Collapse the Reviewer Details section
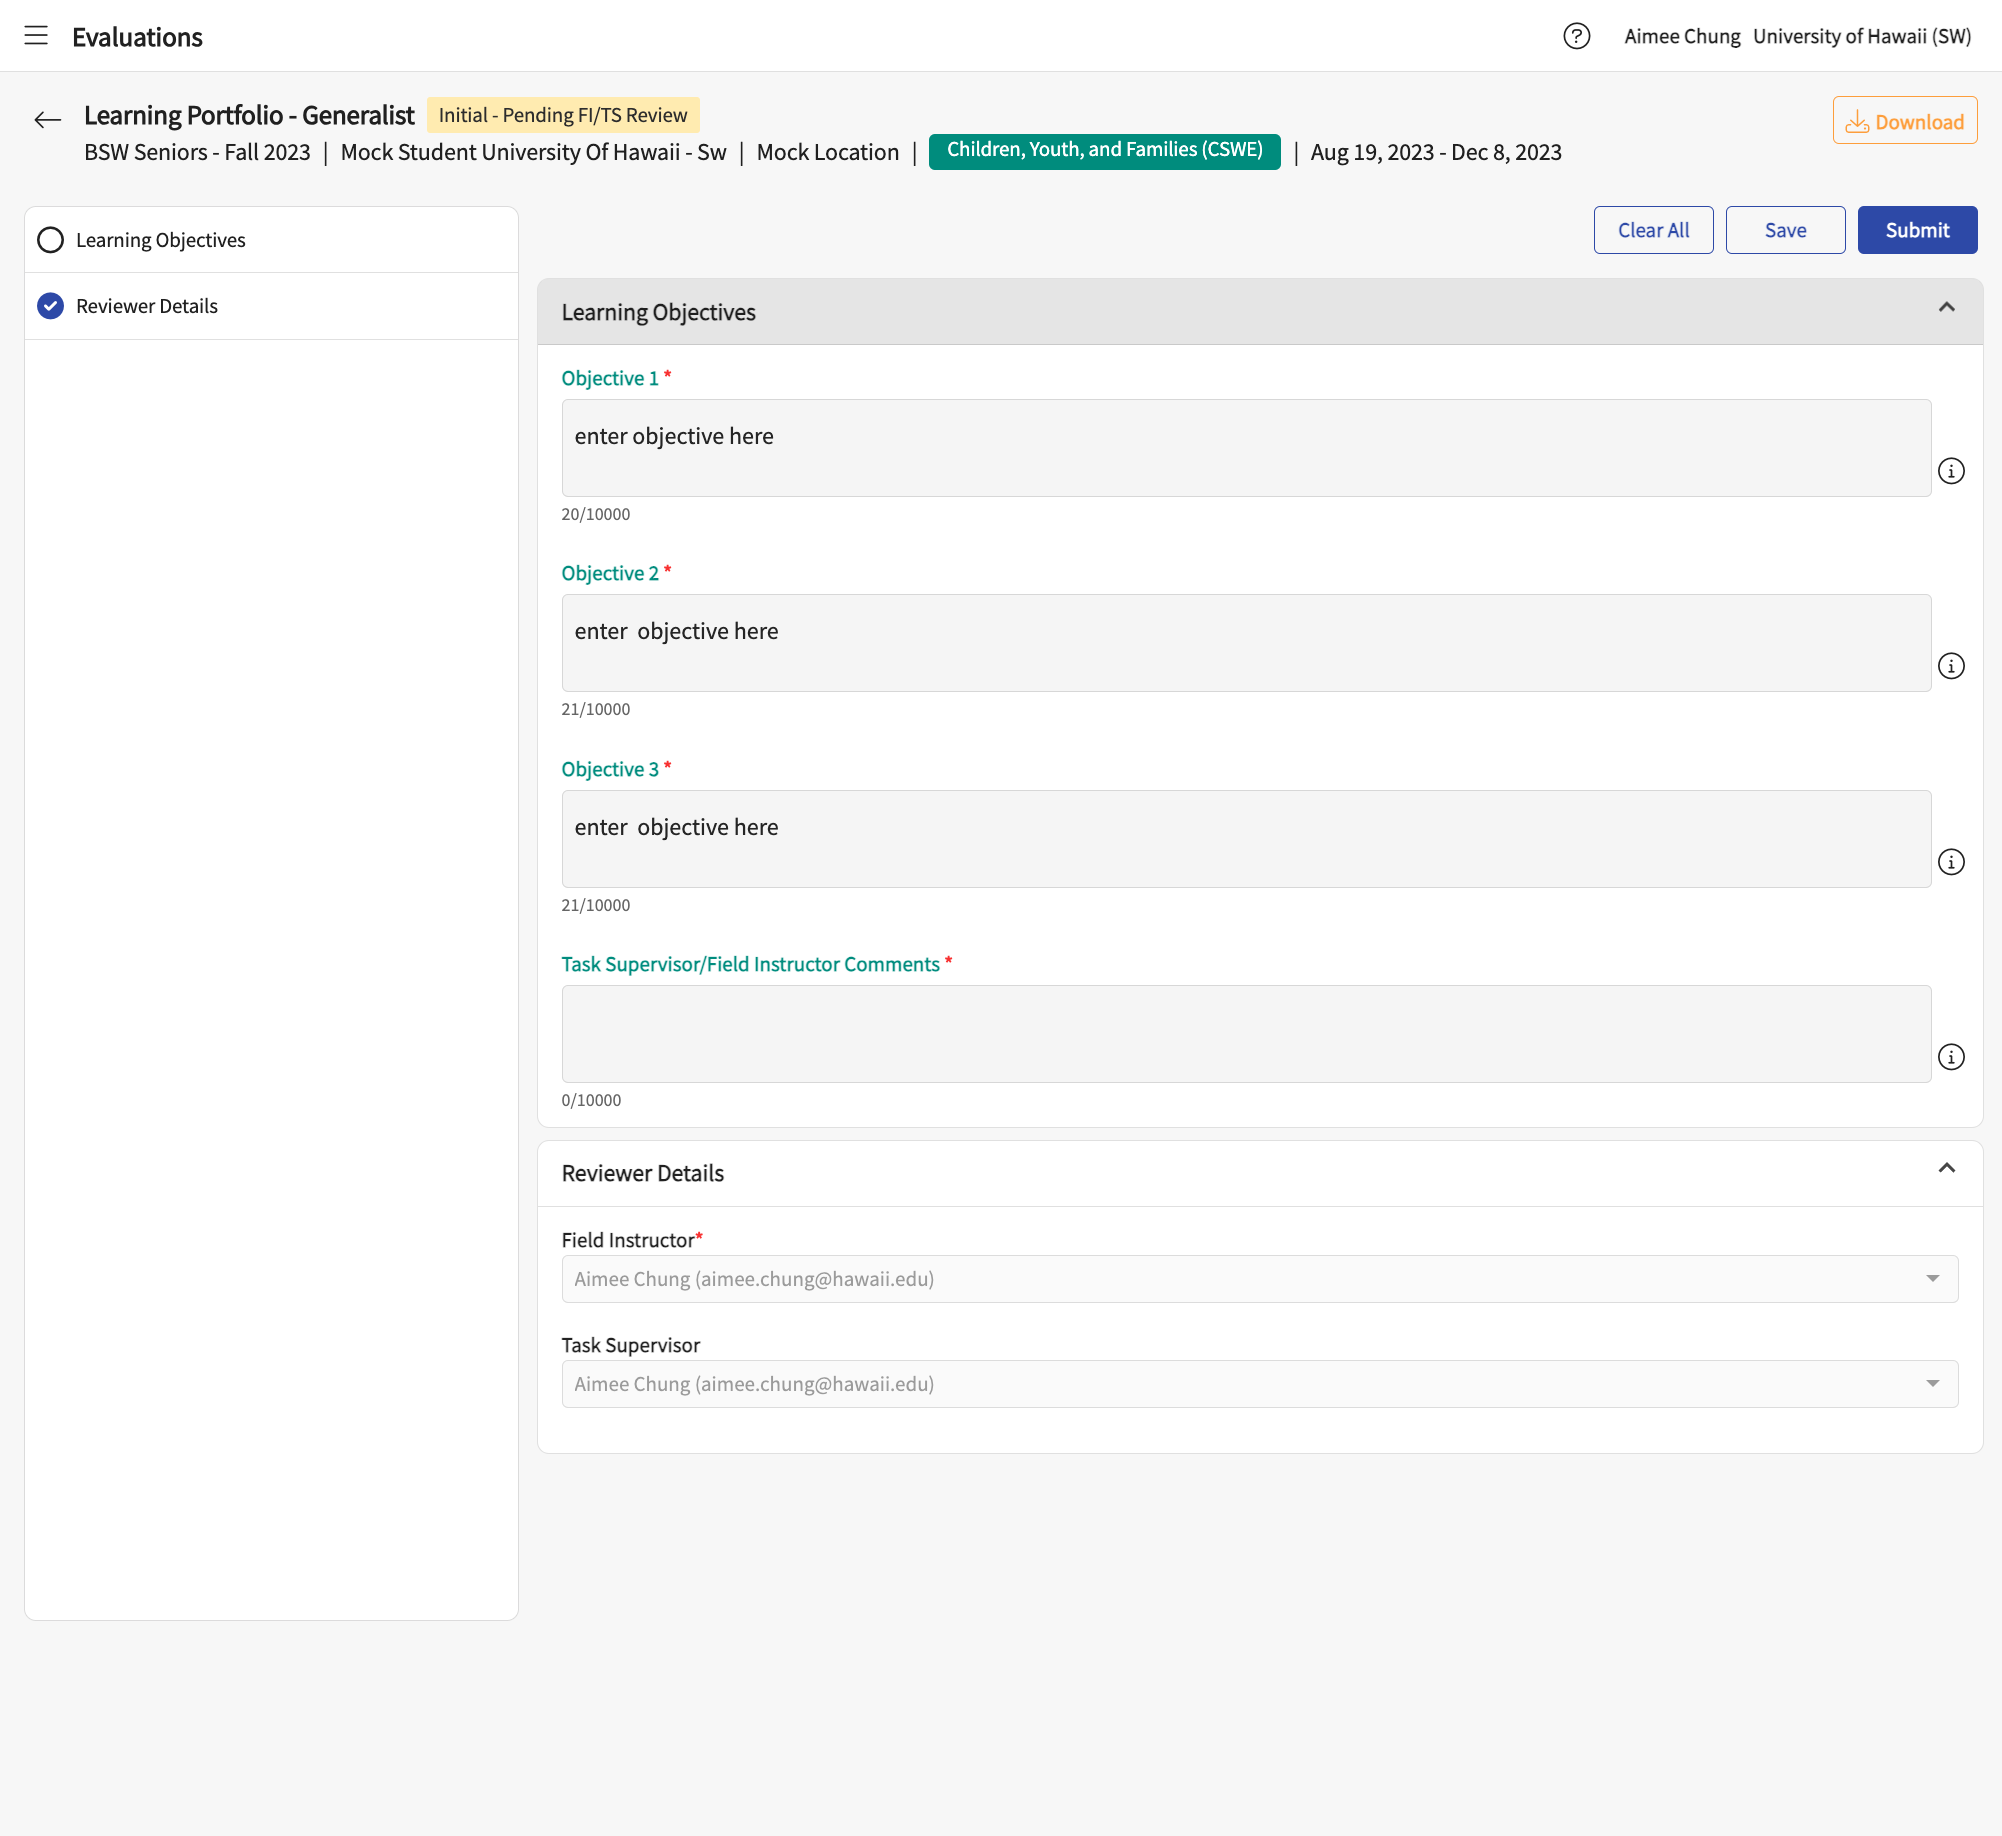2002x1836 pixels. [1946, 1168]
